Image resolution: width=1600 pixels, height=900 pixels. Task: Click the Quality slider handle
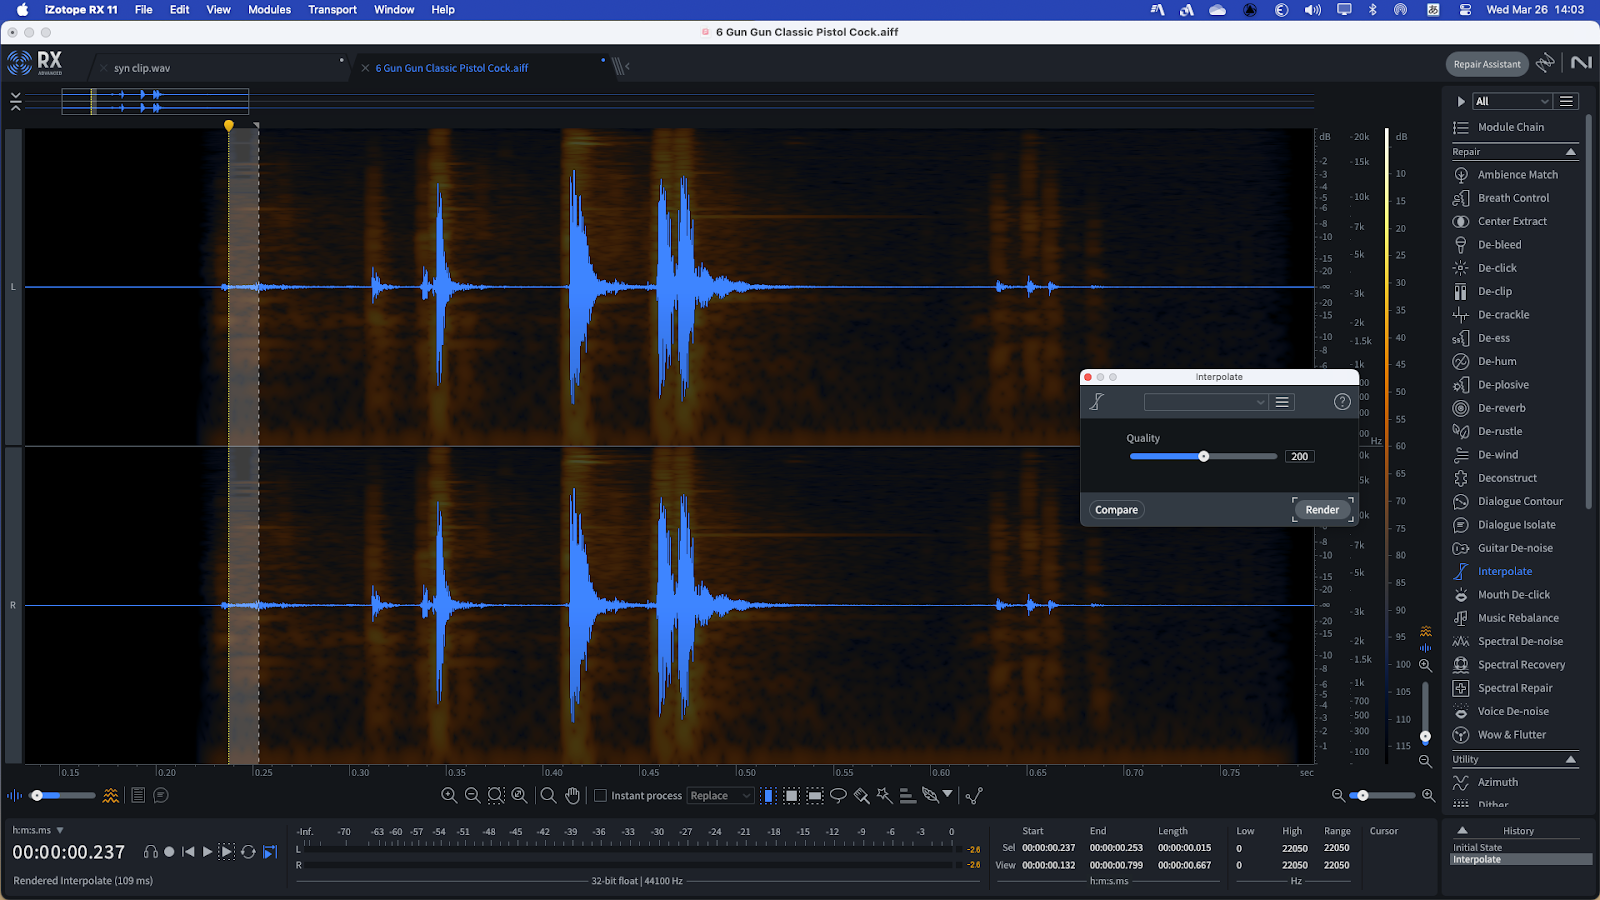click(1204, 456)
